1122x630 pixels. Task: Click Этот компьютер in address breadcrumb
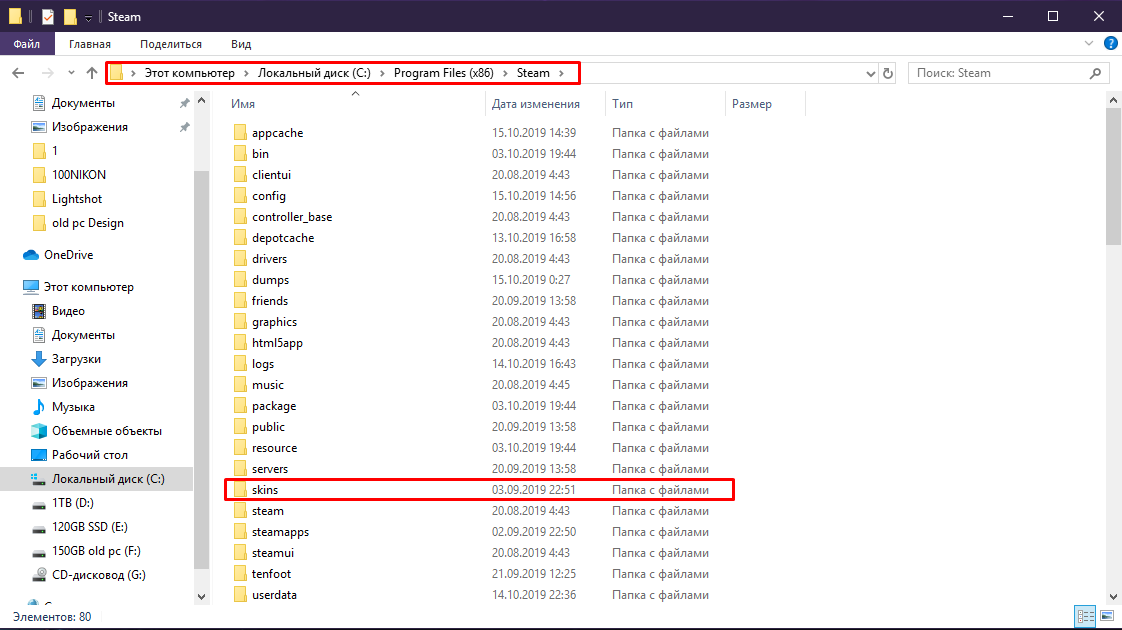point(190,73)
